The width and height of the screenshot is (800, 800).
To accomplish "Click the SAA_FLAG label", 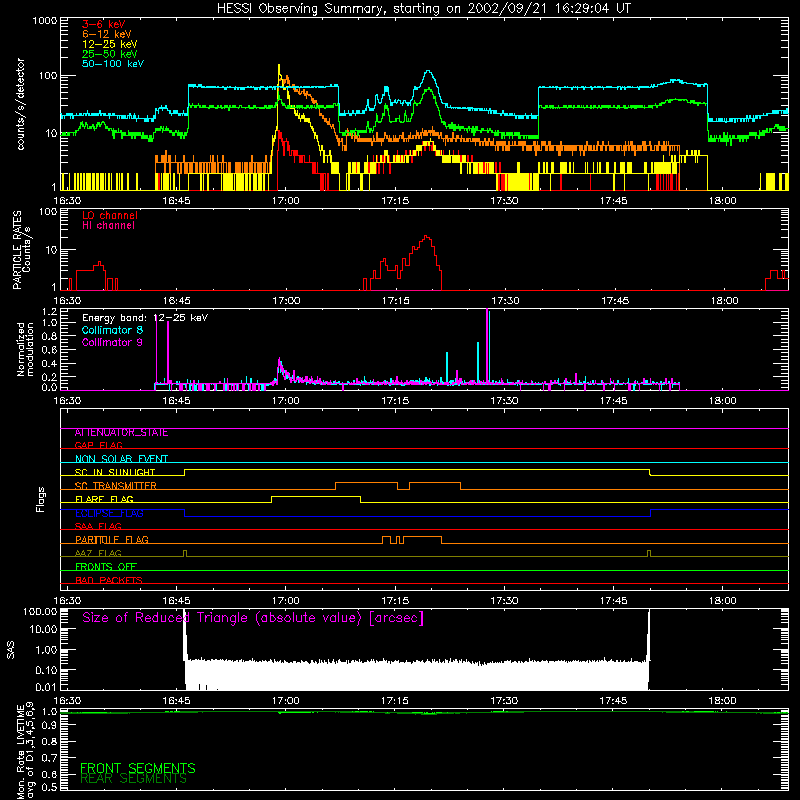I will click(98, 527).
